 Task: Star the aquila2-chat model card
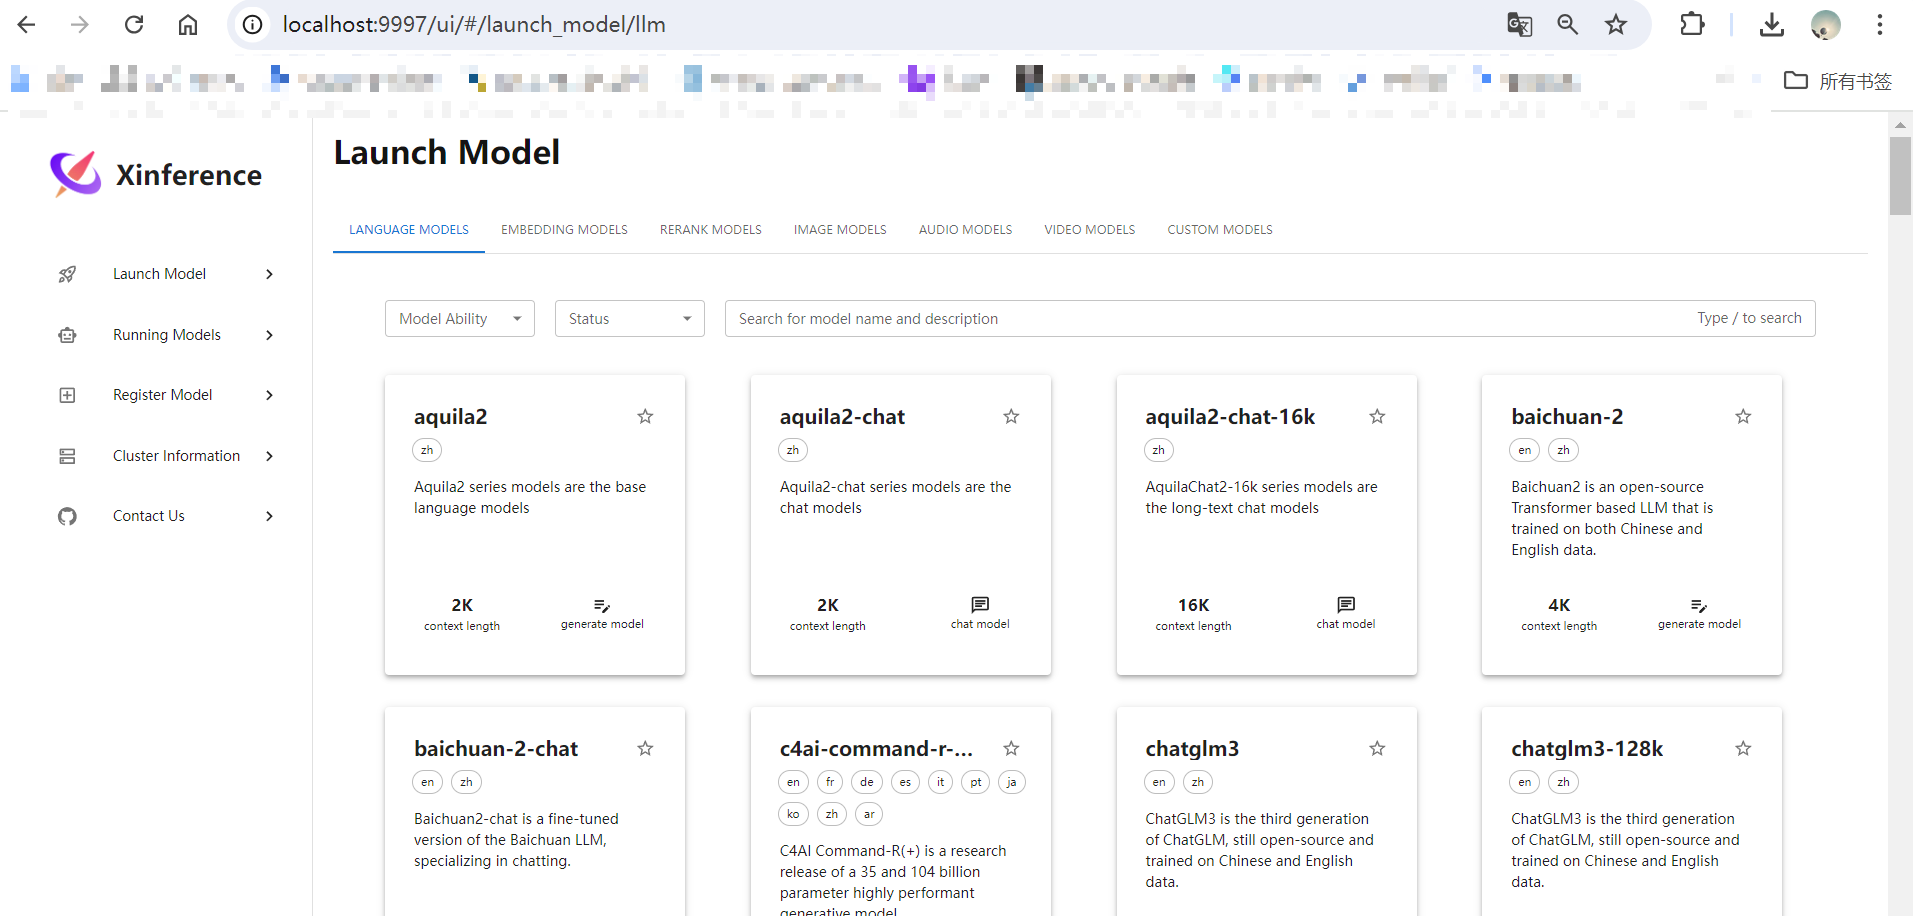(x=1011, y=416)
